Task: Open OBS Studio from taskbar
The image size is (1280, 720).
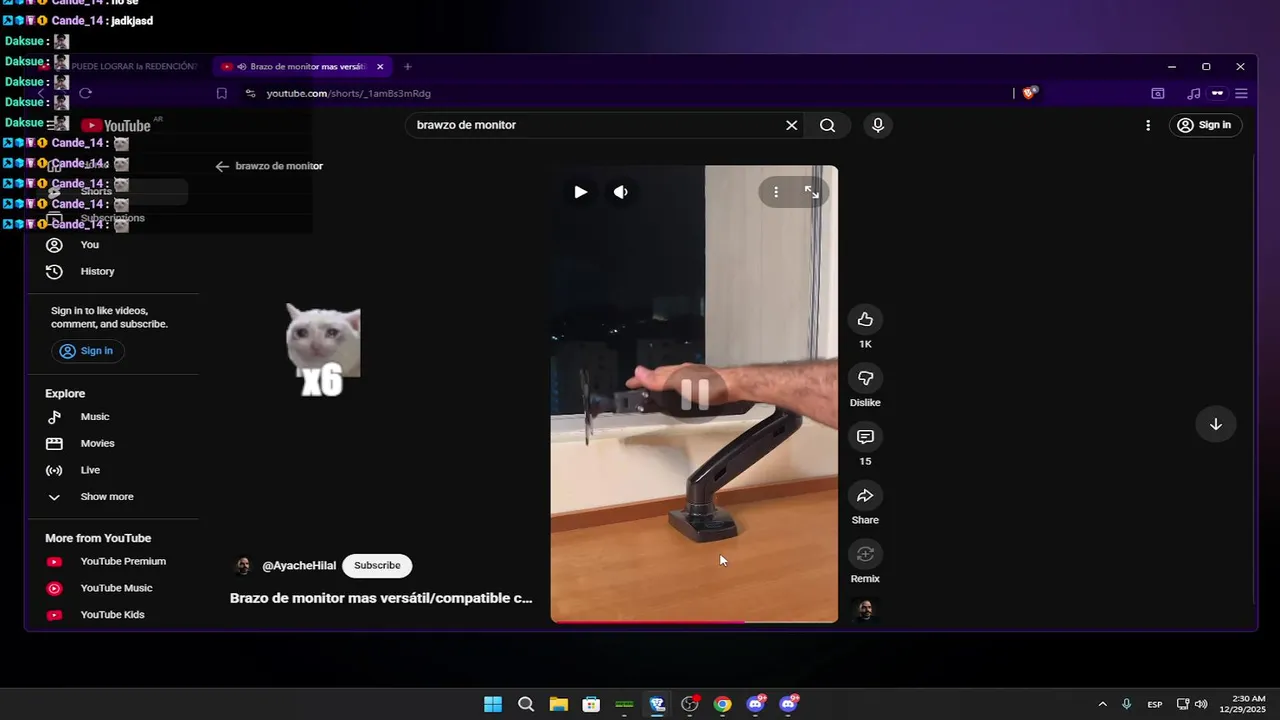Action: point(690,704)
